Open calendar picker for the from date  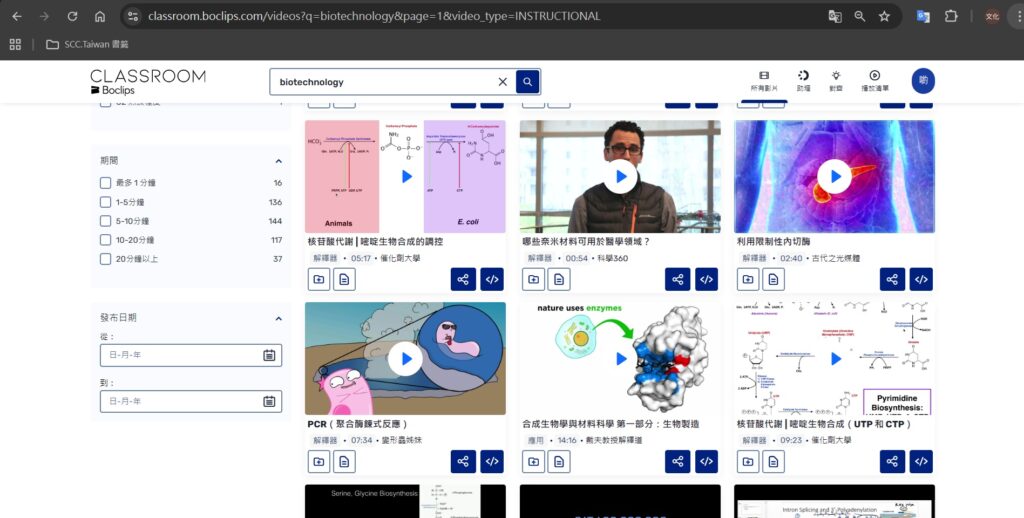(x=269, y=355)
